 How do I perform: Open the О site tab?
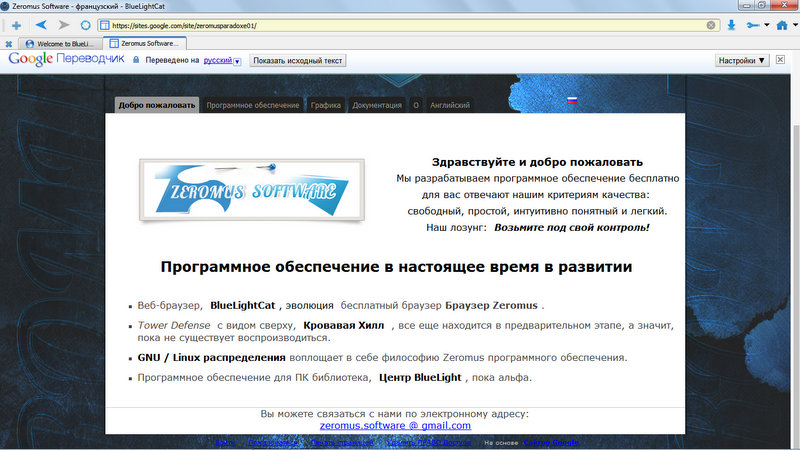point(416,105)
